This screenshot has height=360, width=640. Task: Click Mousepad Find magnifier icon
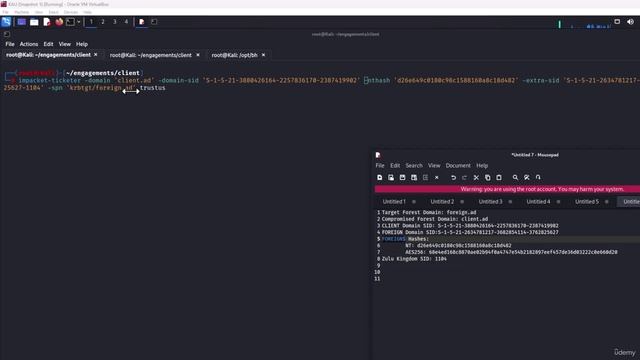coord(515,178)
